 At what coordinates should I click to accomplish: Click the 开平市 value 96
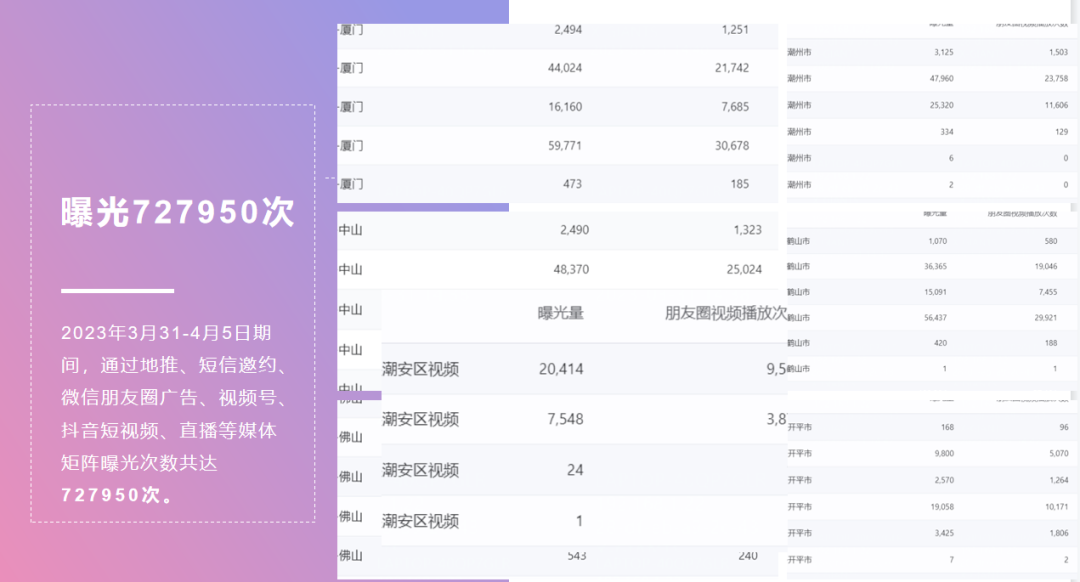pyautogui.click(x=1064, y=427)
